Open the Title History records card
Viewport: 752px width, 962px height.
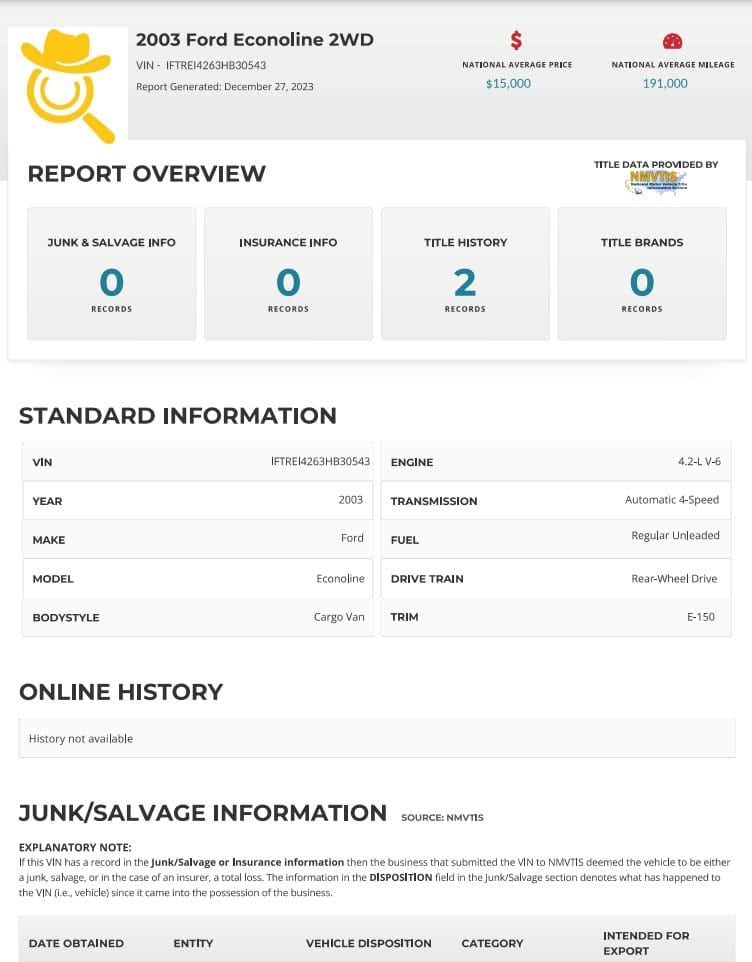(x=465, y=274)
